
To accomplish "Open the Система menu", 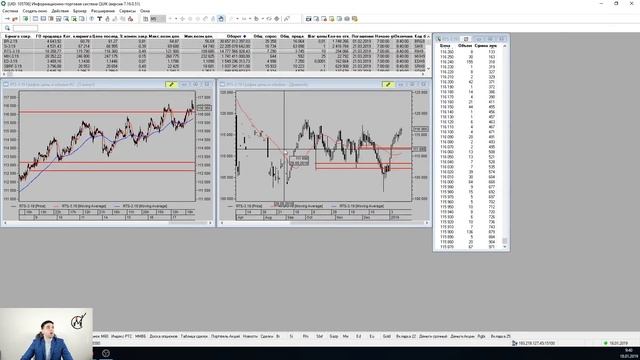I will pos(10,11).
